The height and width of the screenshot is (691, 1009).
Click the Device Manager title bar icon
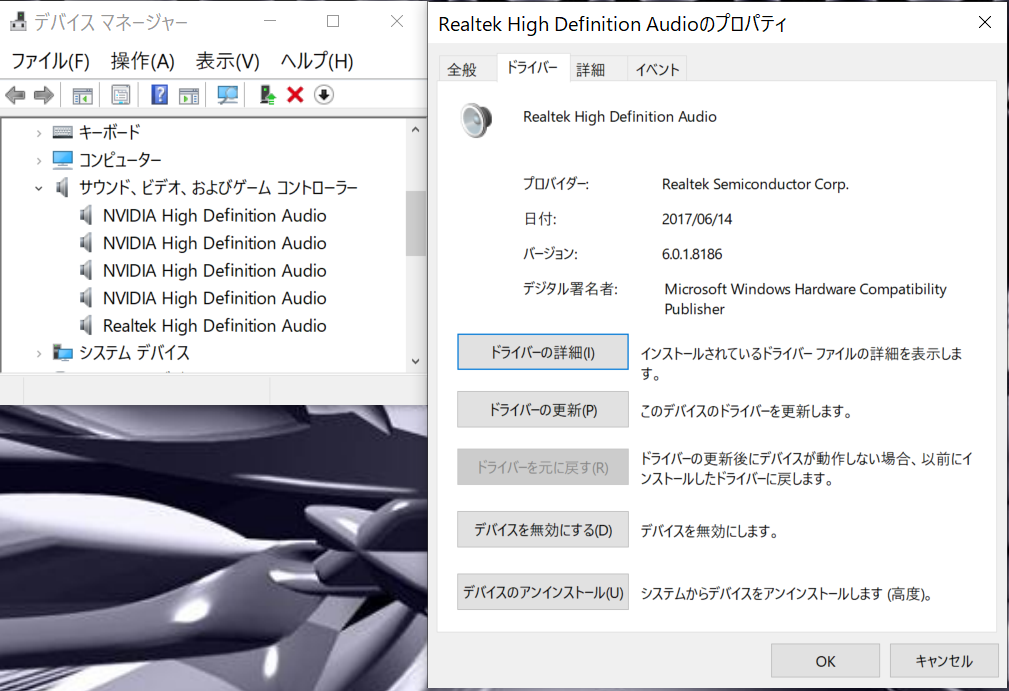coord(18,22)
